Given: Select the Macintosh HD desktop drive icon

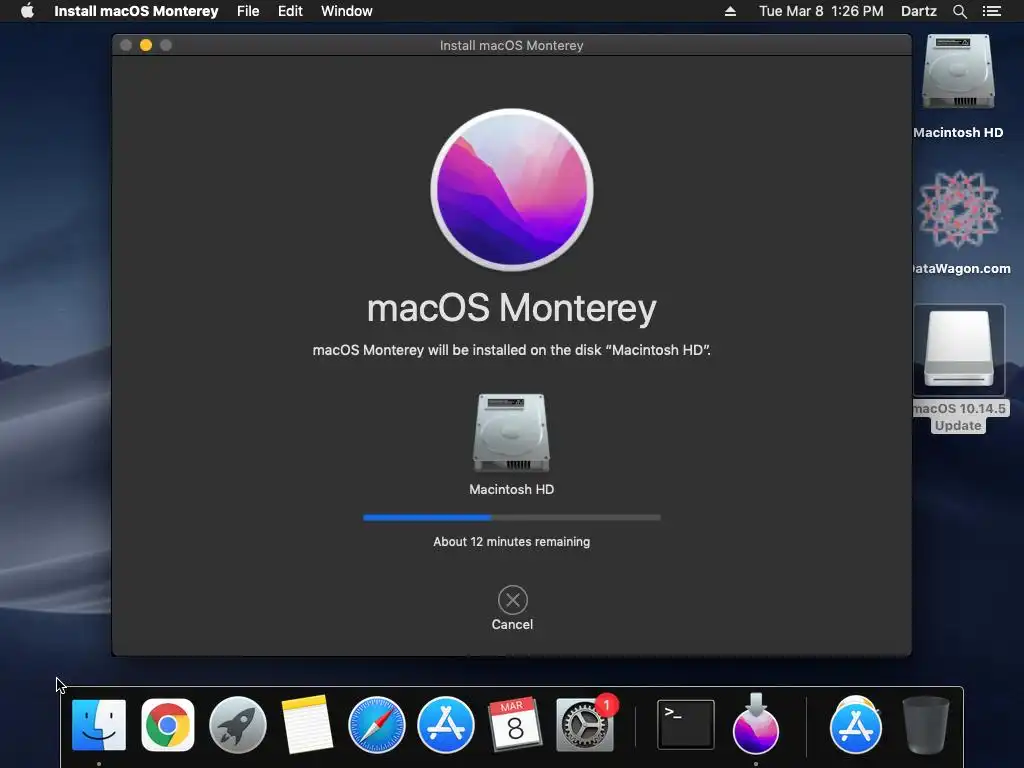Looking at the screenshot, I should pyautogui.click(x=958, y=72).
